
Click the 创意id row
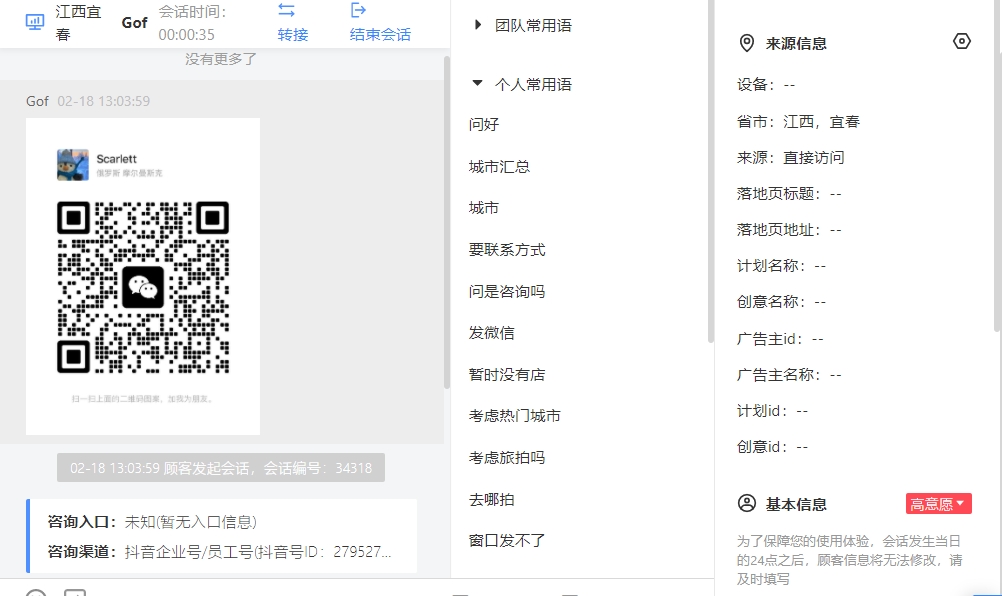pyautogui.click(x=773, y=447)
